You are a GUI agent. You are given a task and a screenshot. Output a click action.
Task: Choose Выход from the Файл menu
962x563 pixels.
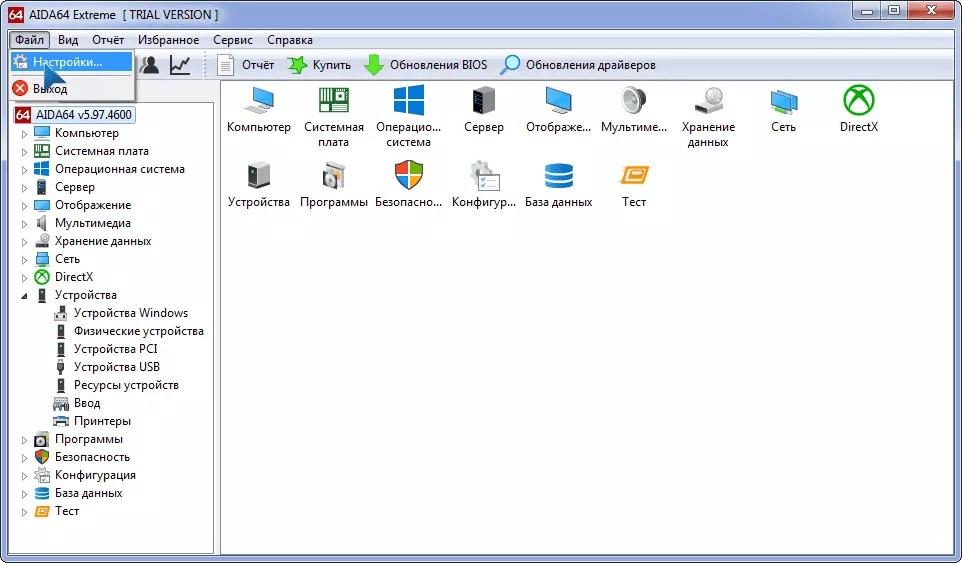pos(71,88)
